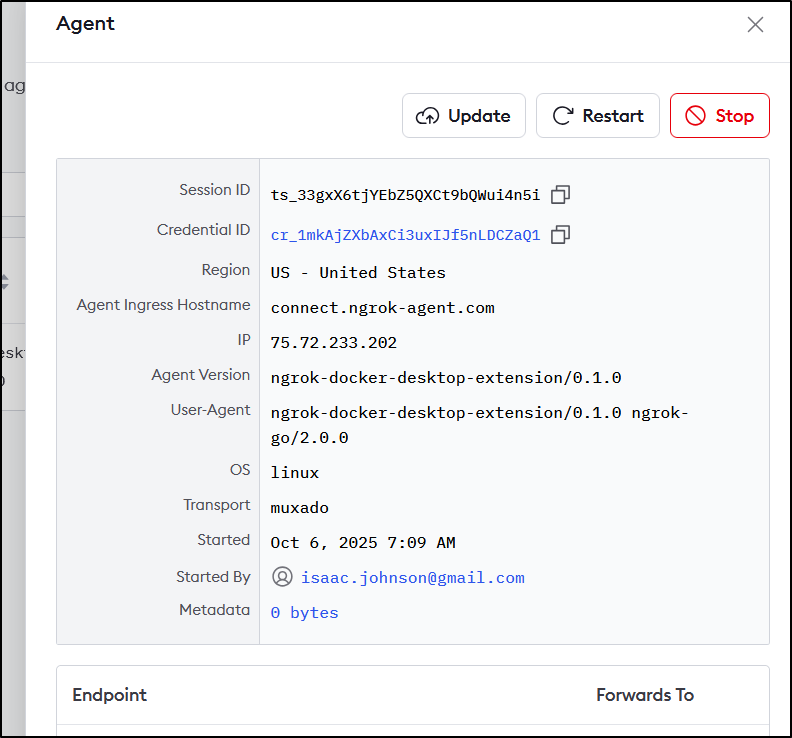Image resolution: width=792 pixels, height=738 pixels.
Task: Click the Forwards To column header
Action: [644, 695]
